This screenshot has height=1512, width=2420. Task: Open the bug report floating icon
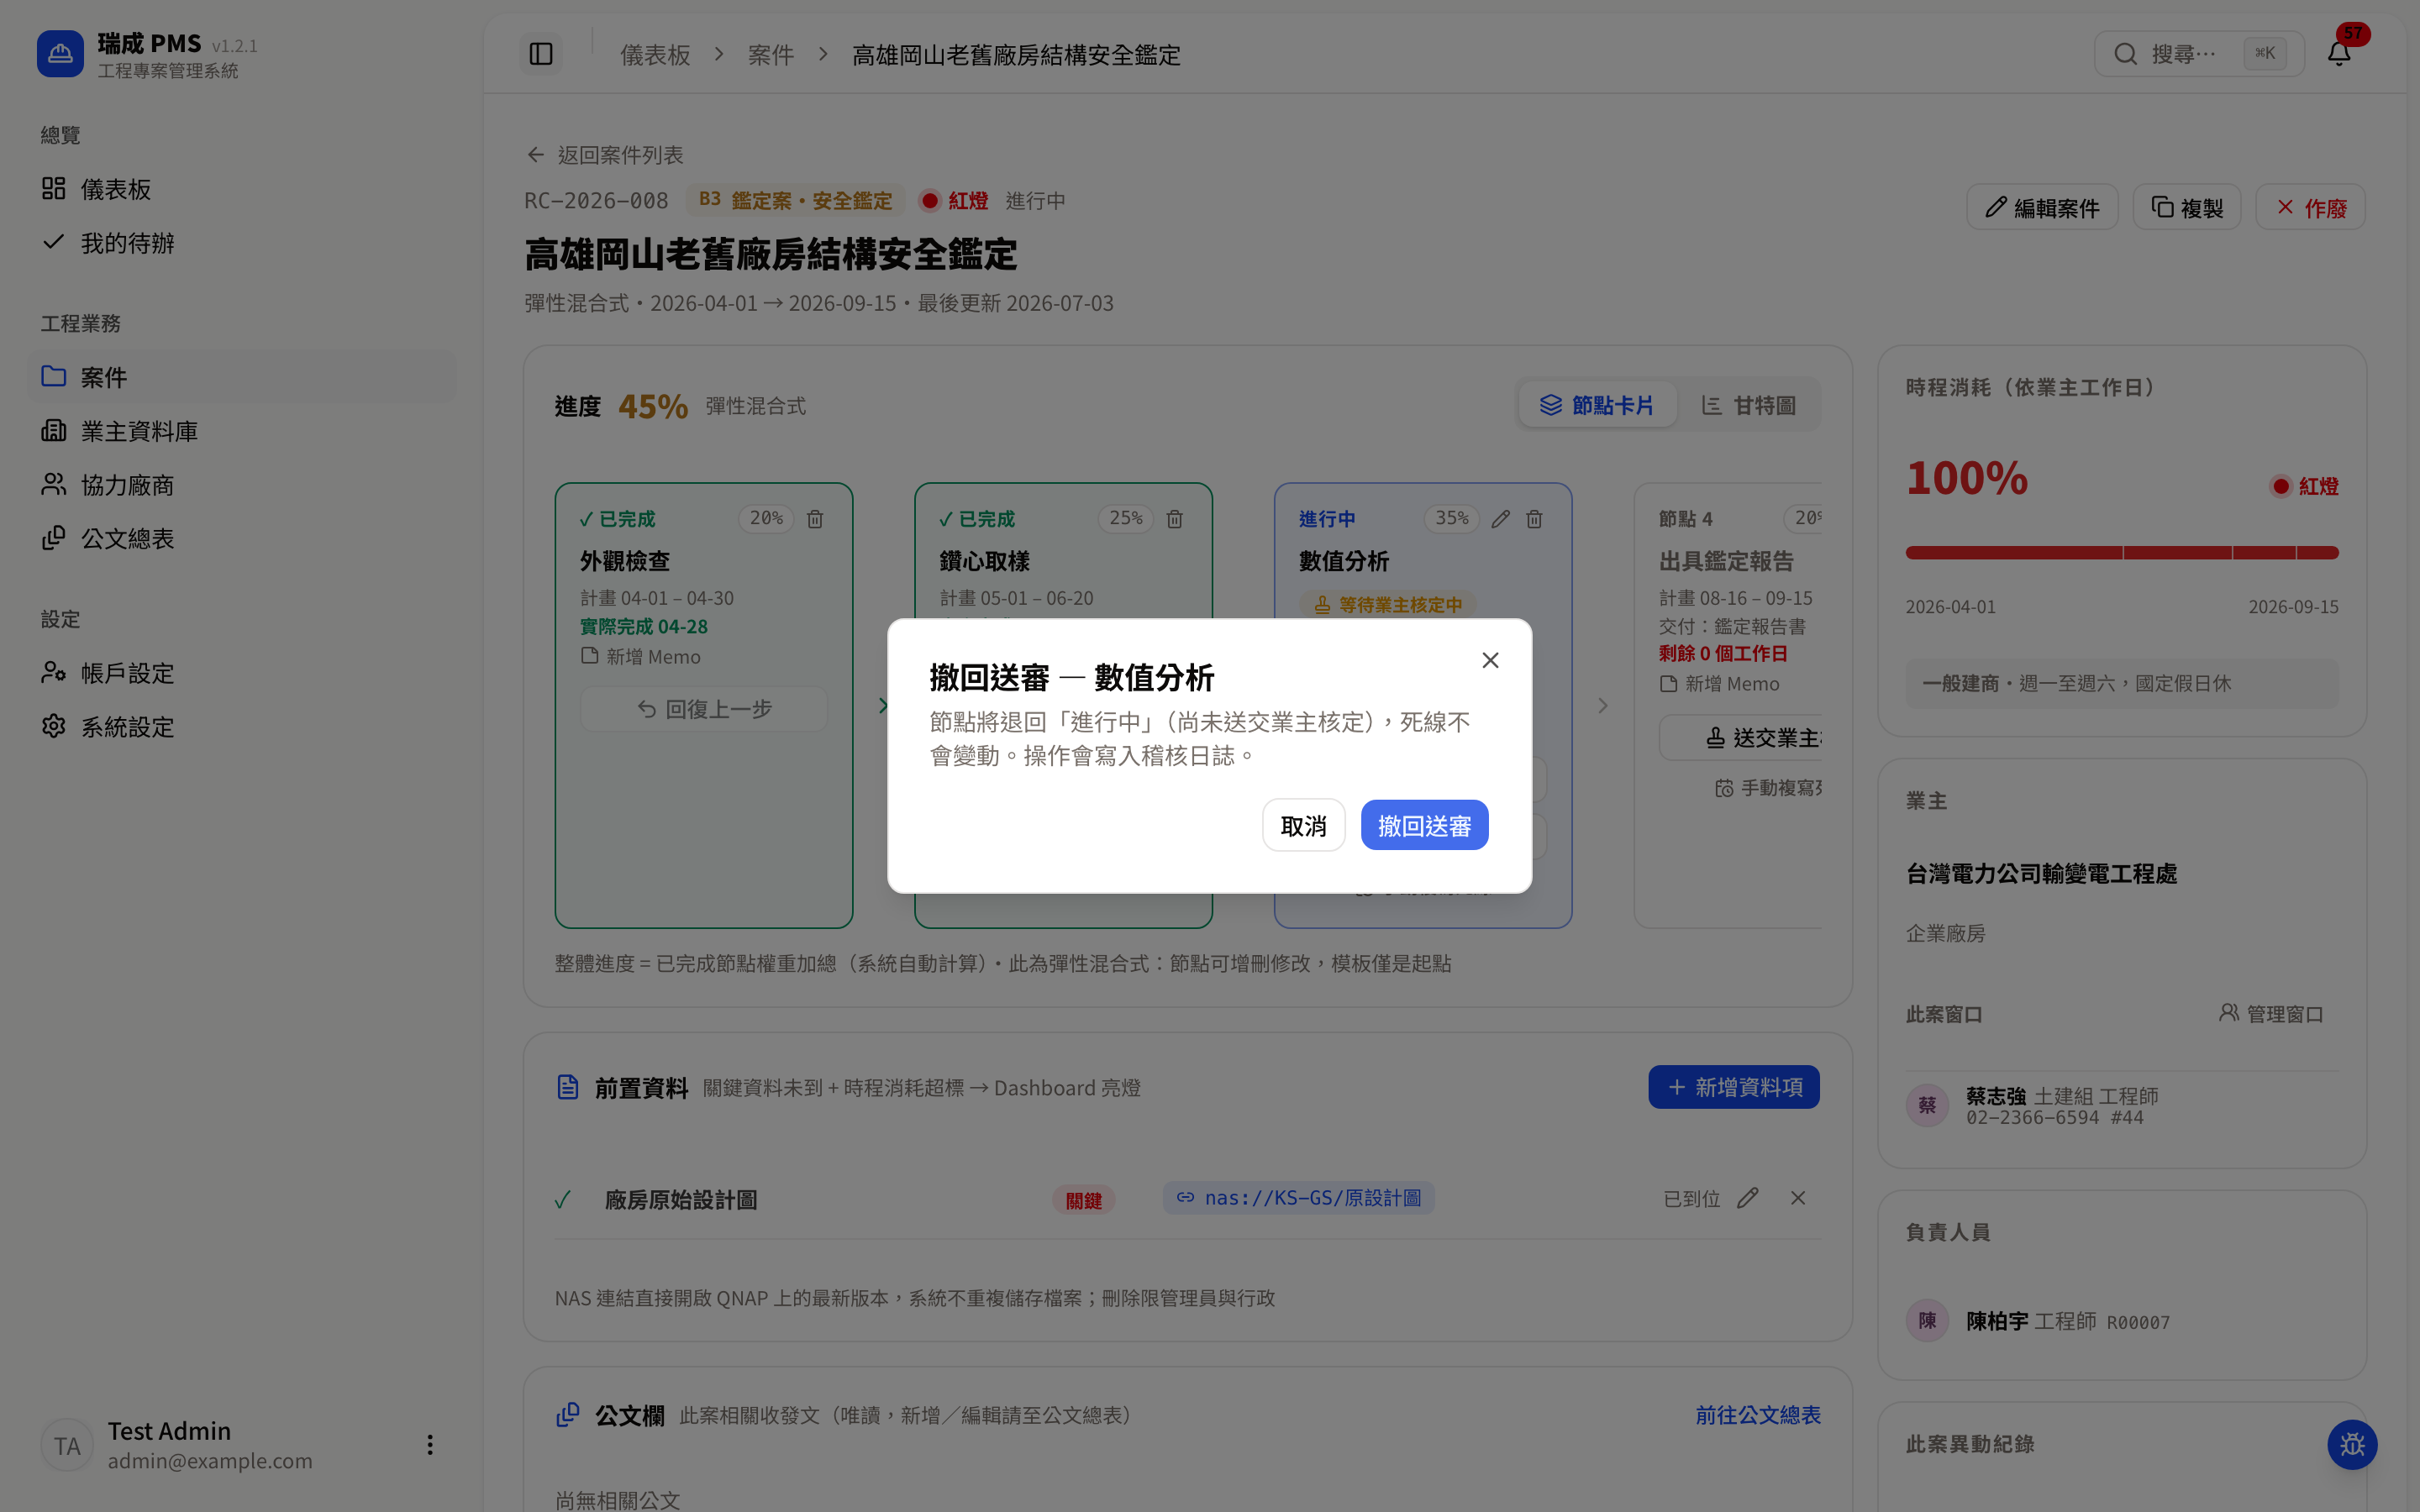(x=2352, y=1445)
